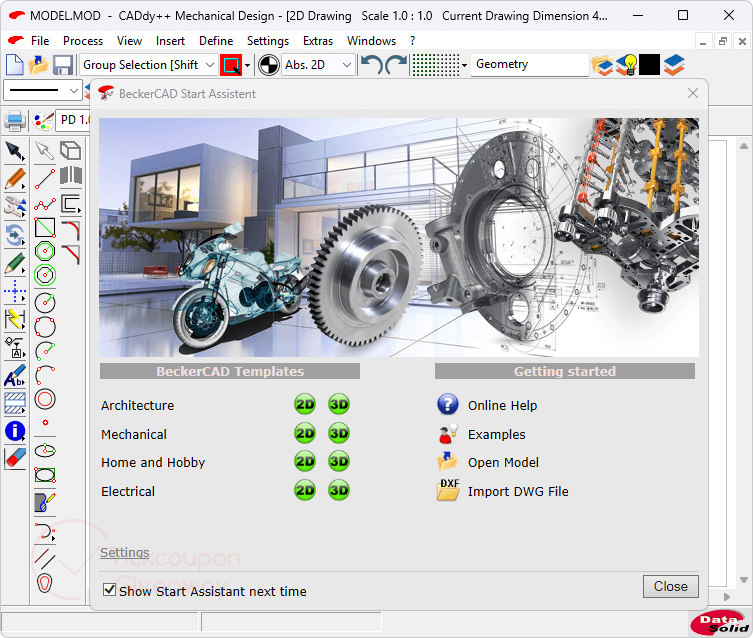Image resolution: width=753 pixels, height=638 pixels.
Task: Choose Home and Hobby 2D template
Action: 305,461
